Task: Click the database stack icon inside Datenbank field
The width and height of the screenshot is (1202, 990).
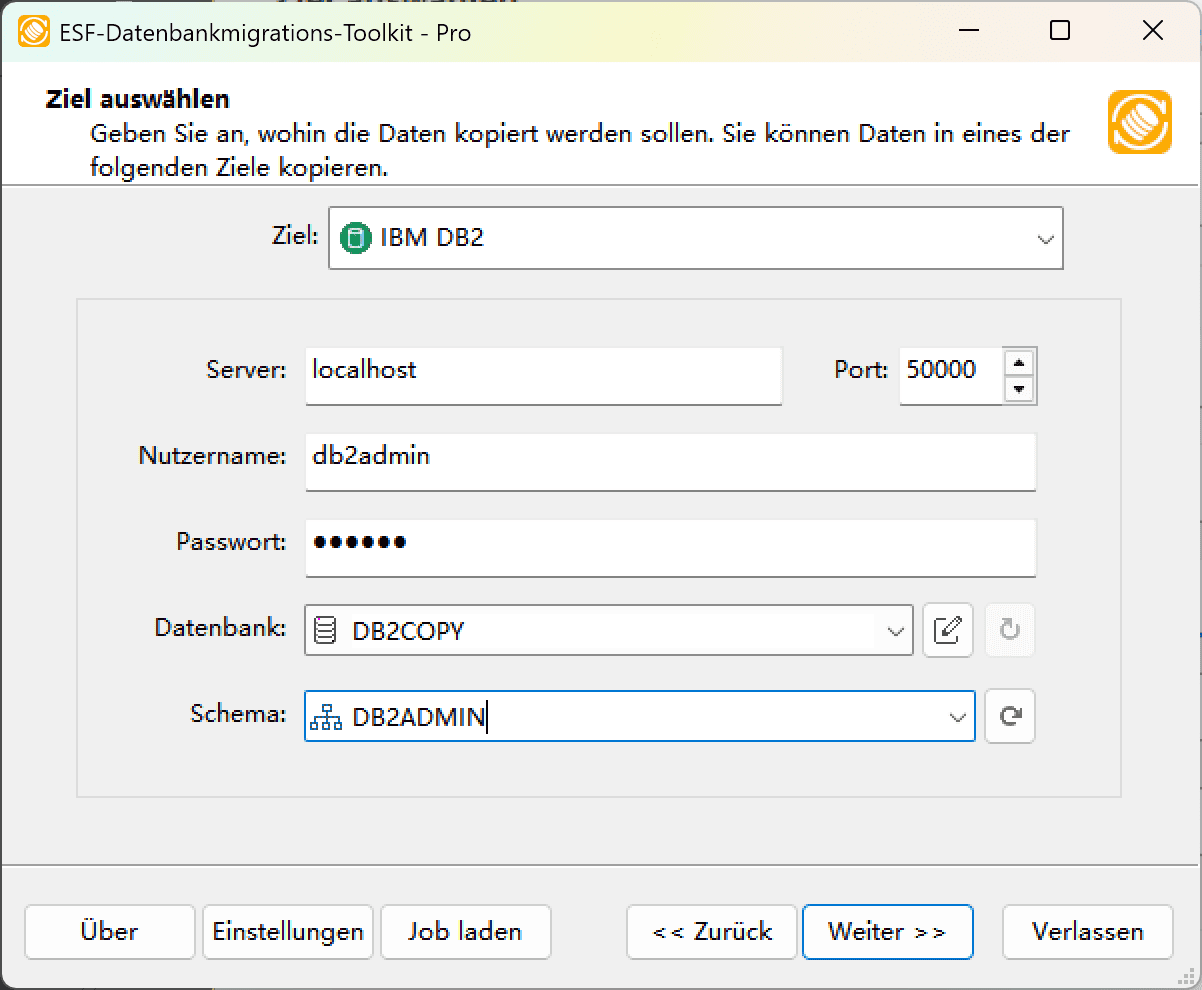Action: pos(325,630)
